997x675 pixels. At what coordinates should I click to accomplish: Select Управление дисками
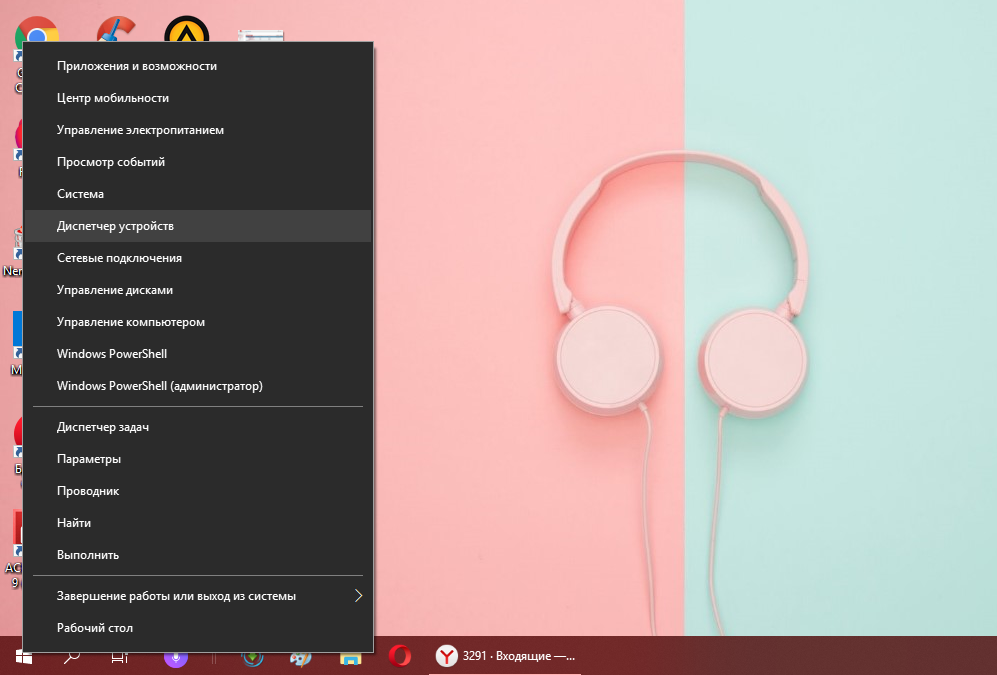pyautogui.click(x=198, y=290)
